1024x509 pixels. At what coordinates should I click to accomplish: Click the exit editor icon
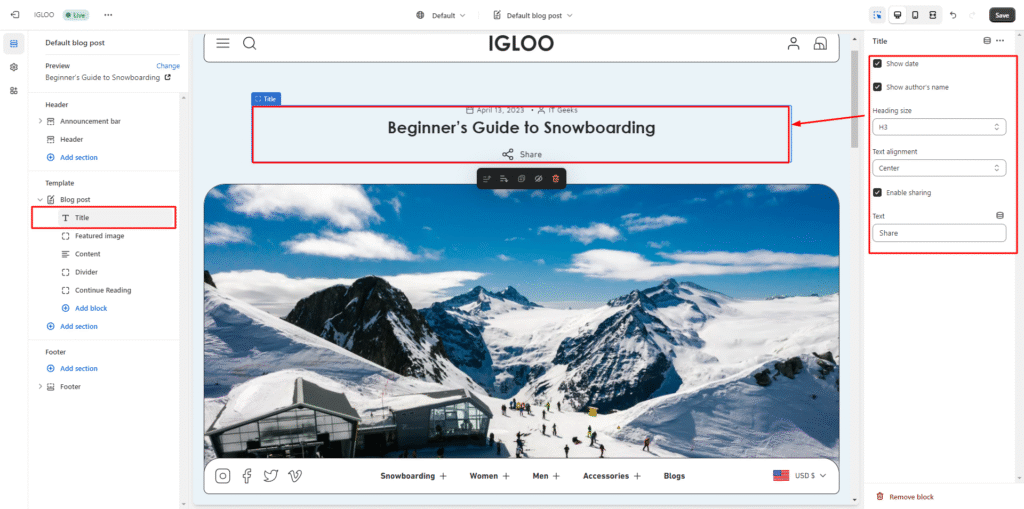tap(15, 15)
